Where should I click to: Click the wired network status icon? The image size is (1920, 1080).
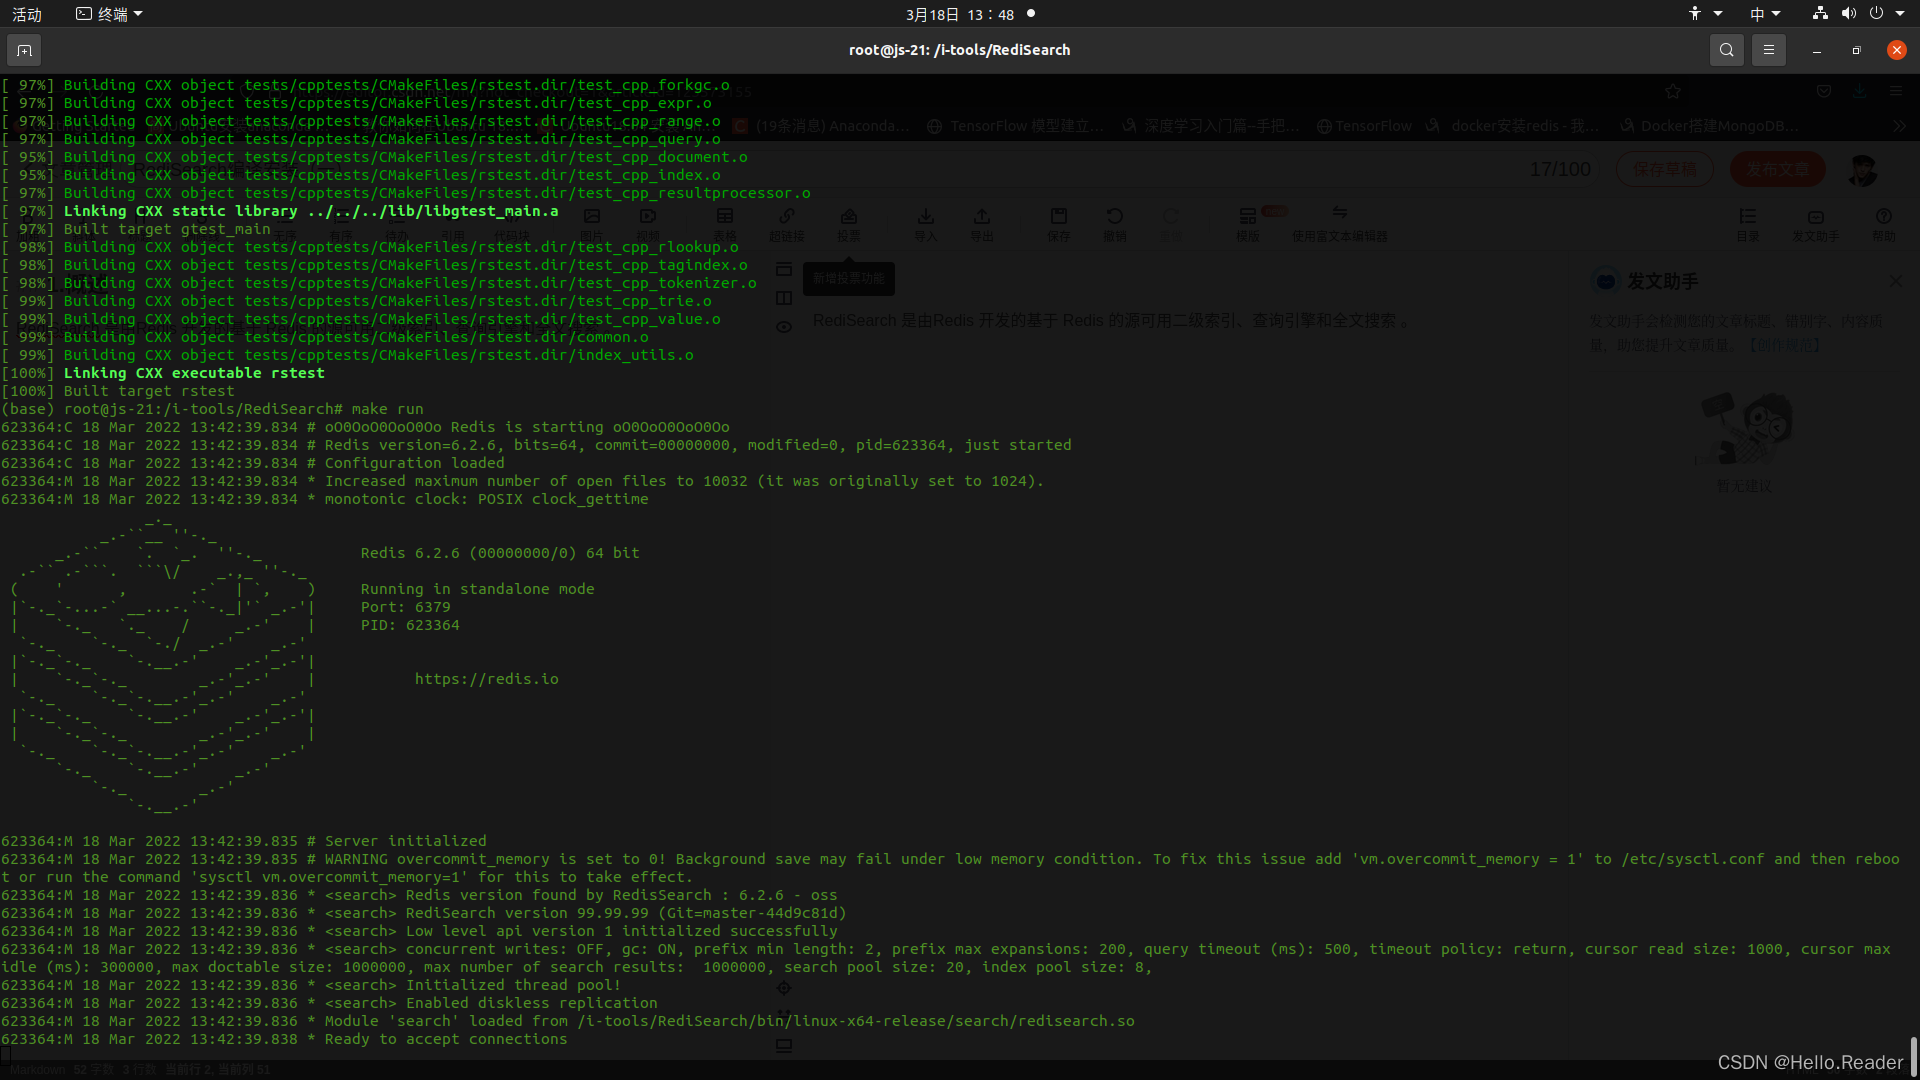[x=1820, y=14]
